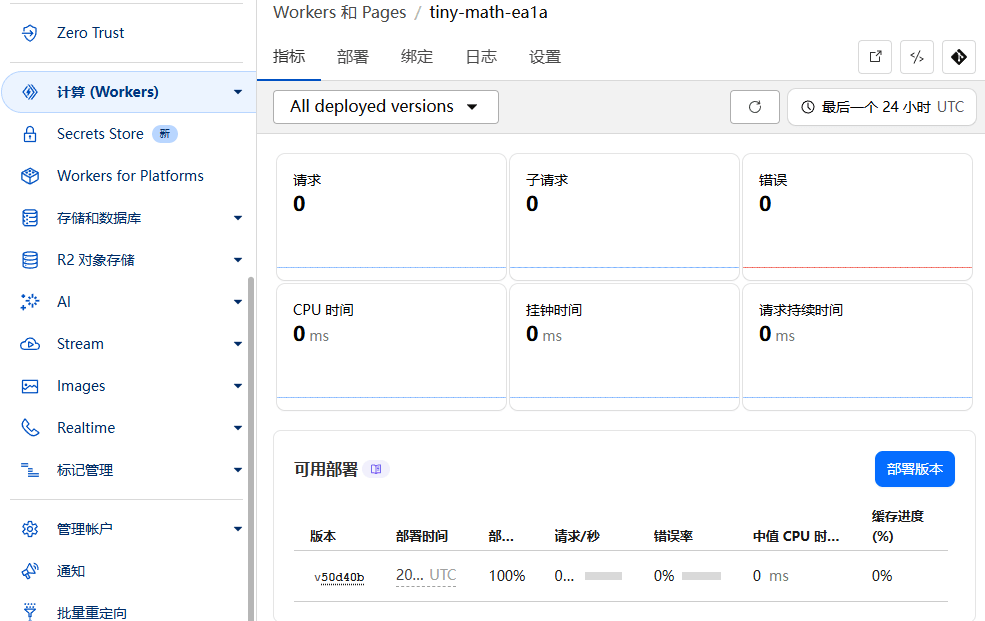Screen dimensions: 985x621
Task: Click the tiny-math-ea1a breadcrumb name
Action: click(x=488, y=13)
